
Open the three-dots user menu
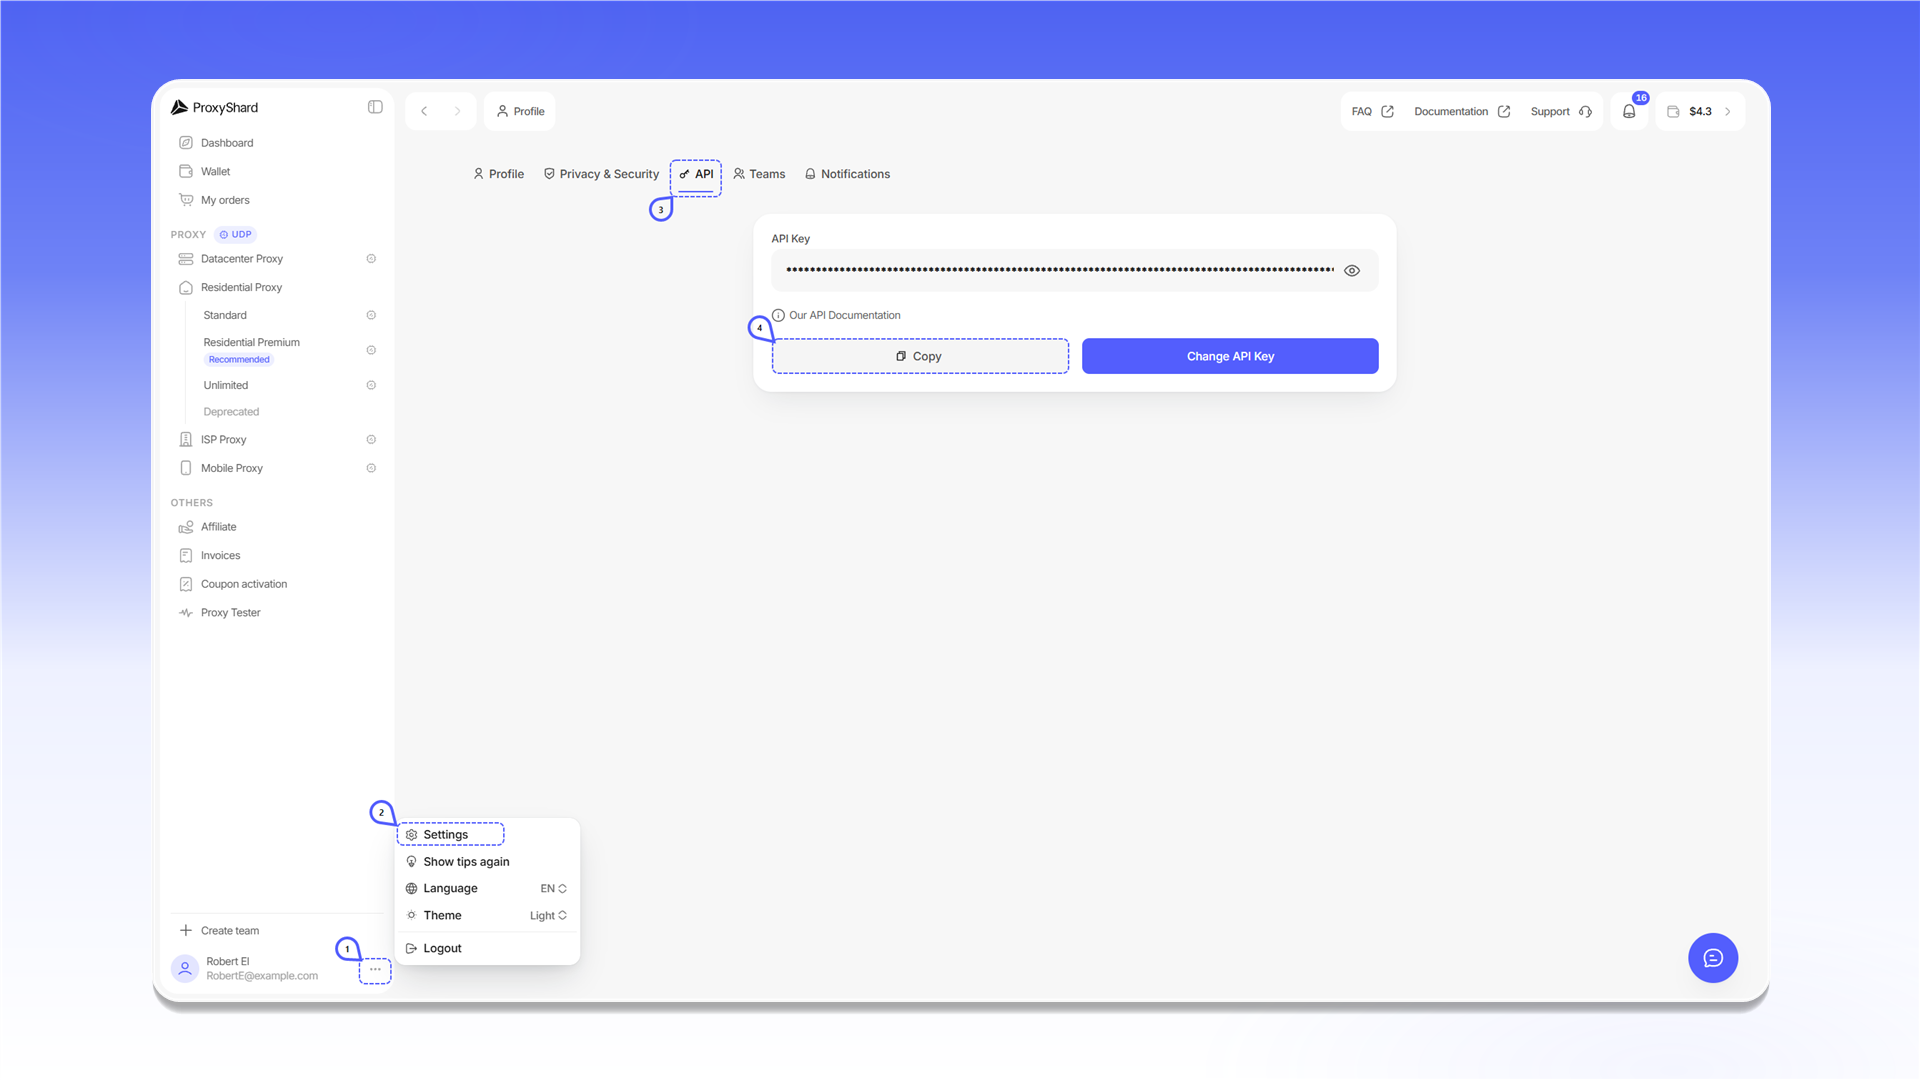[375, 970]
